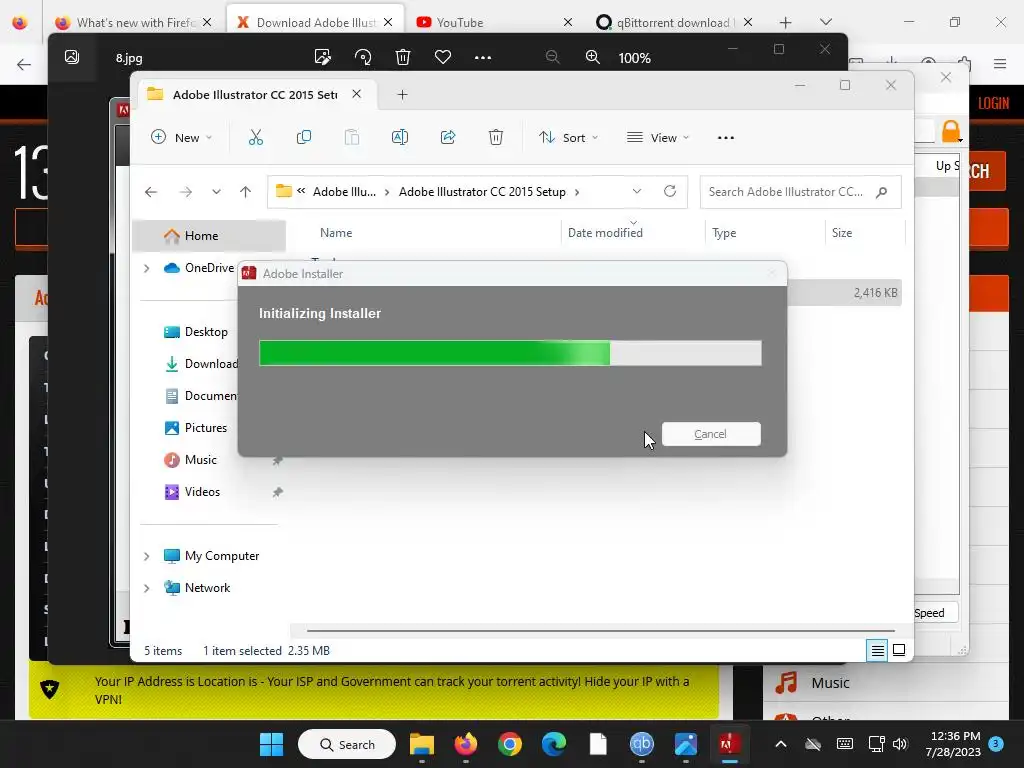Expand the address bar history dropdown
The height and width of the screenshot is (768, 1024).
(637, 191)
